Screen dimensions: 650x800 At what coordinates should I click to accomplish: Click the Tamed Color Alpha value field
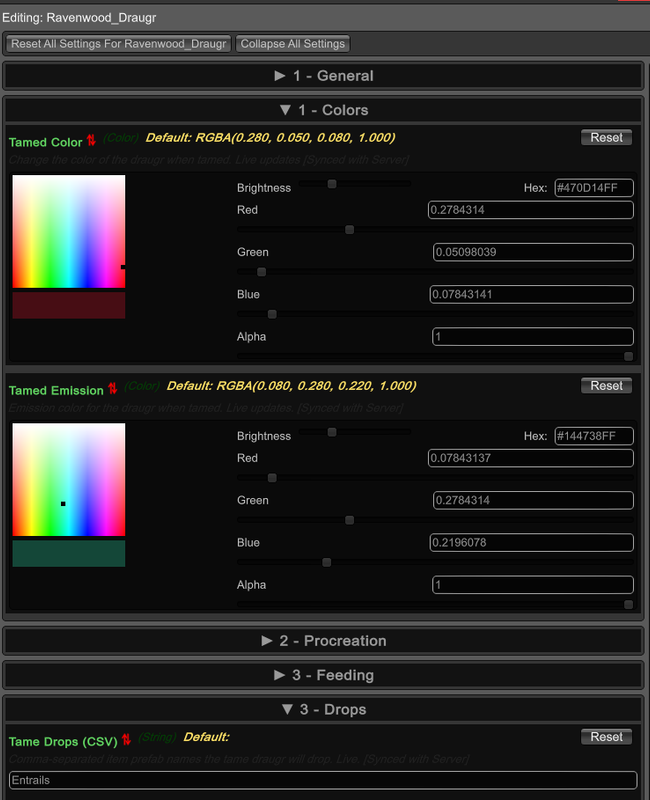(x=533, y=337)
